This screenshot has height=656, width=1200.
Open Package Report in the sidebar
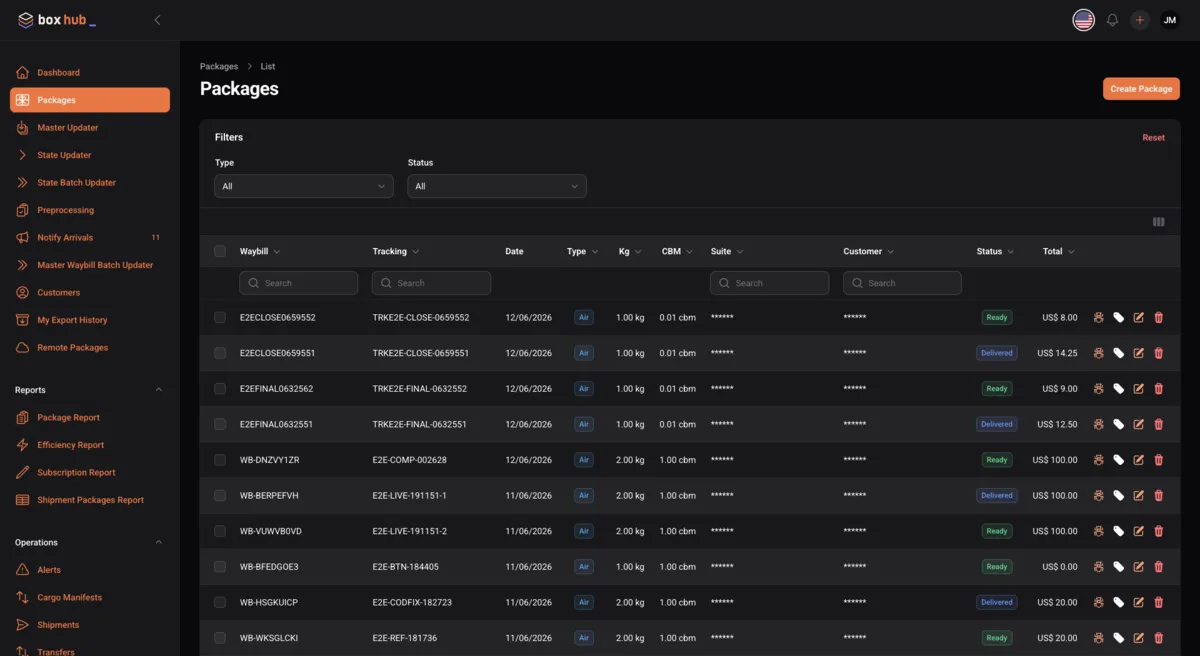click(90, 417)
